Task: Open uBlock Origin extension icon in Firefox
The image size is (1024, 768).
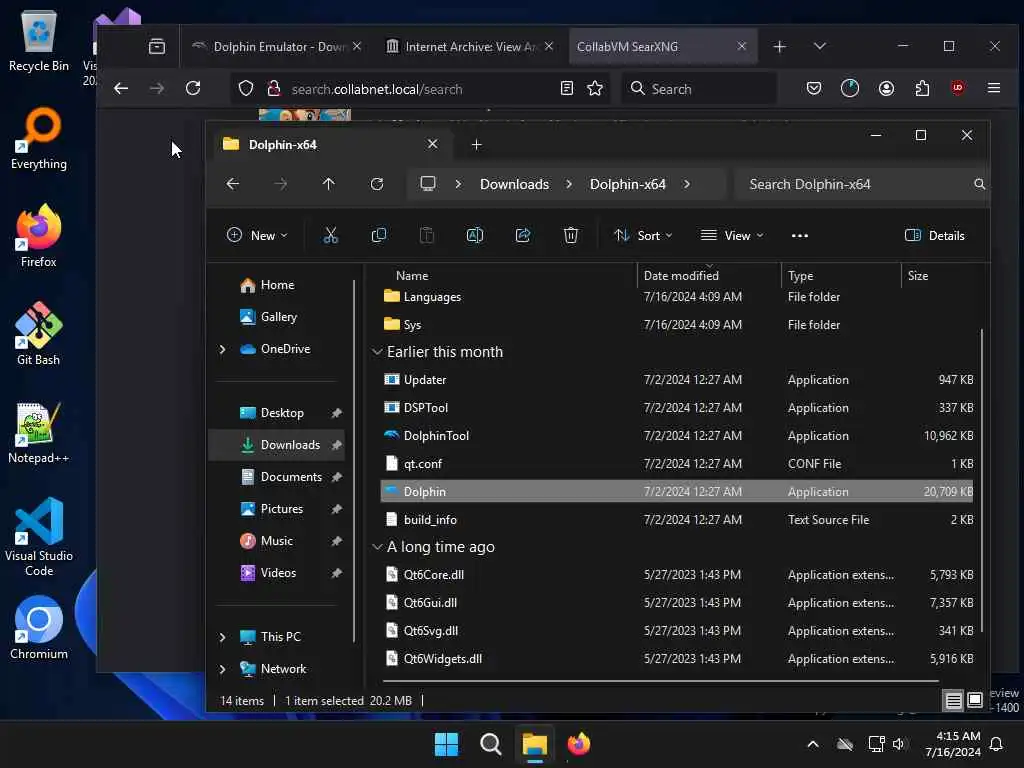Action: point(958,88)
